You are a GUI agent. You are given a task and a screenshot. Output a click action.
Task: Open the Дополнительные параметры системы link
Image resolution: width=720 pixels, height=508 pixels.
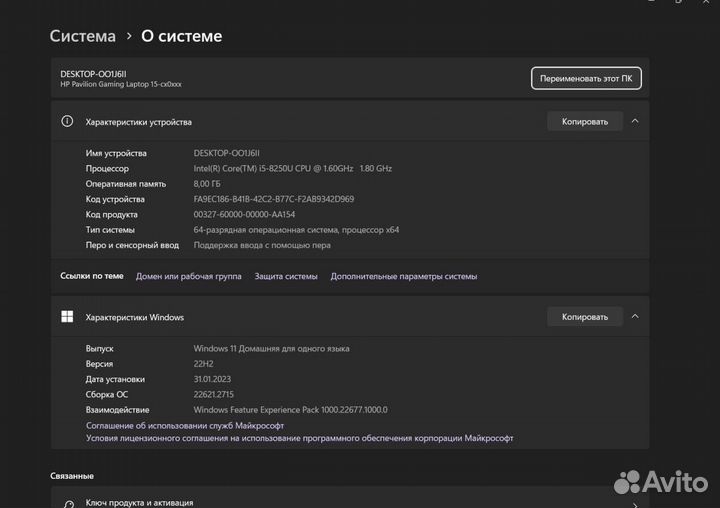tap(404, 276)
